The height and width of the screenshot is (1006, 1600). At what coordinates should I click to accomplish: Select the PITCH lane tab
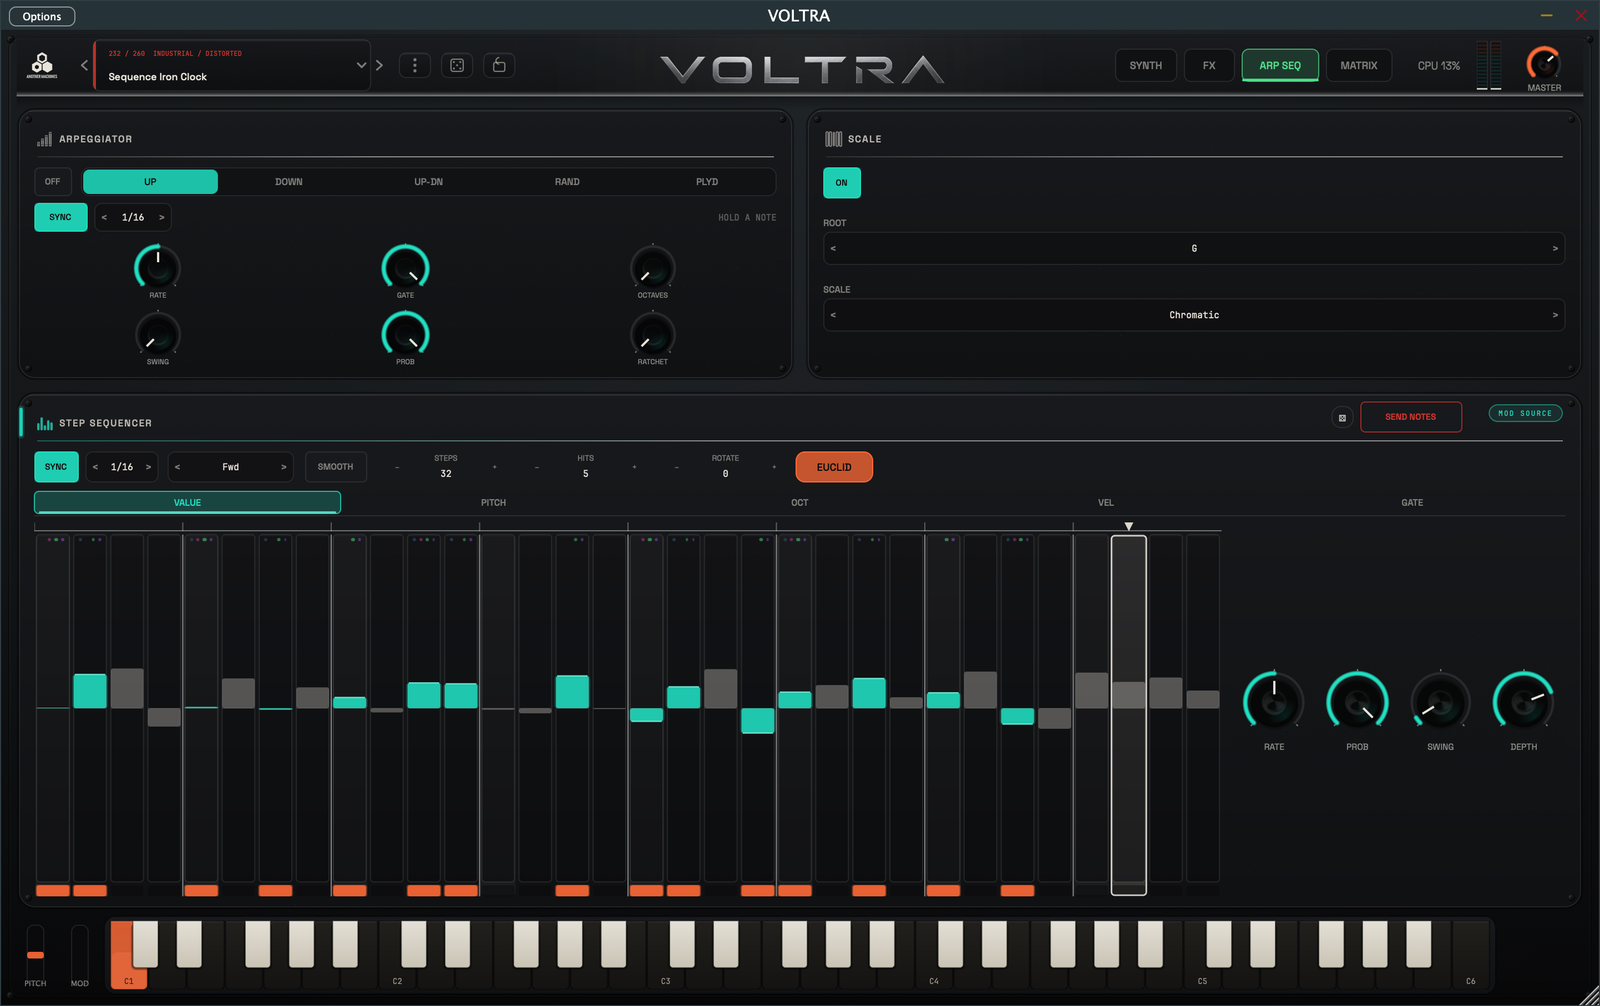click(494, 503)
